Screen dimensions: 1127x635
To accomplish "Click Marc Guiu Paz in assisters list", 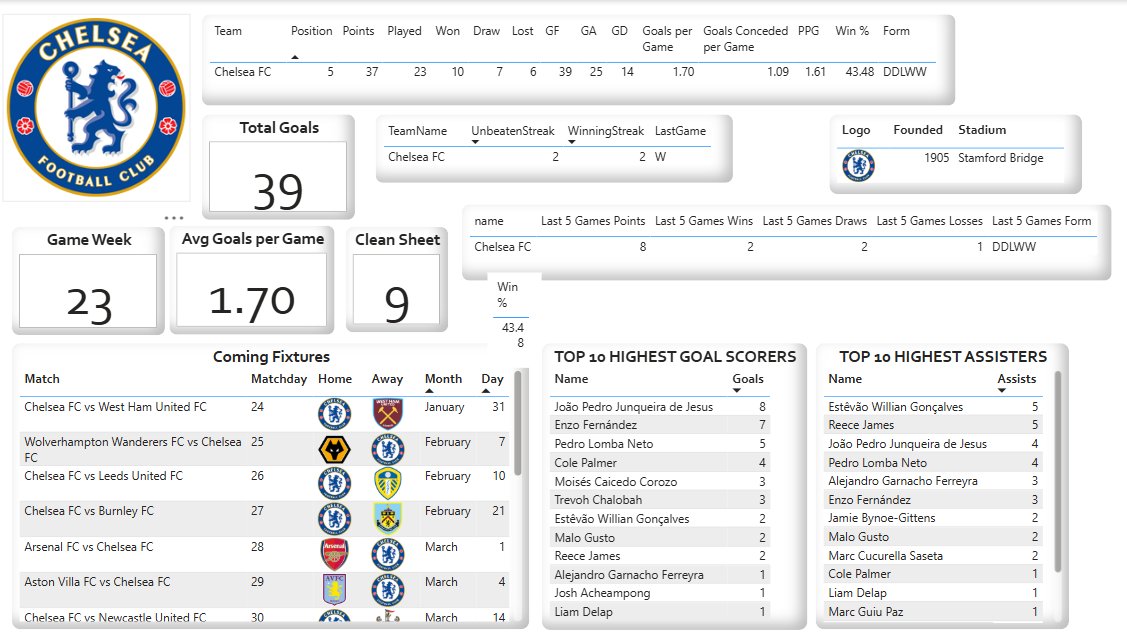I will [x=865, y=612].
